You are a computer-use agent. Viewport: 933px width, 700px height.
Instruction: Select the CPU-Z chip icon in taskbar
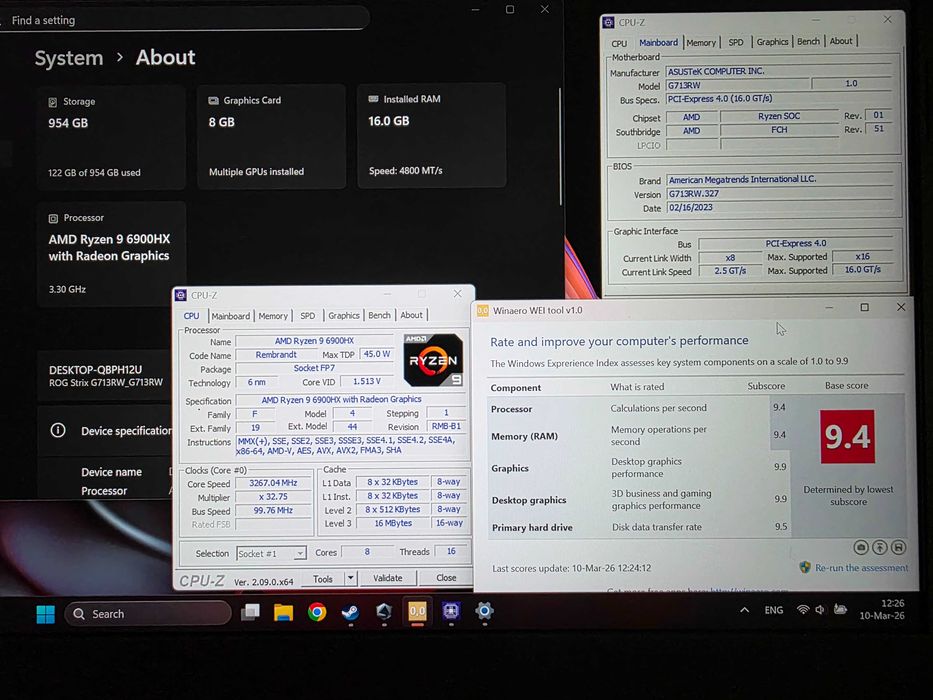tap(450, 611)
